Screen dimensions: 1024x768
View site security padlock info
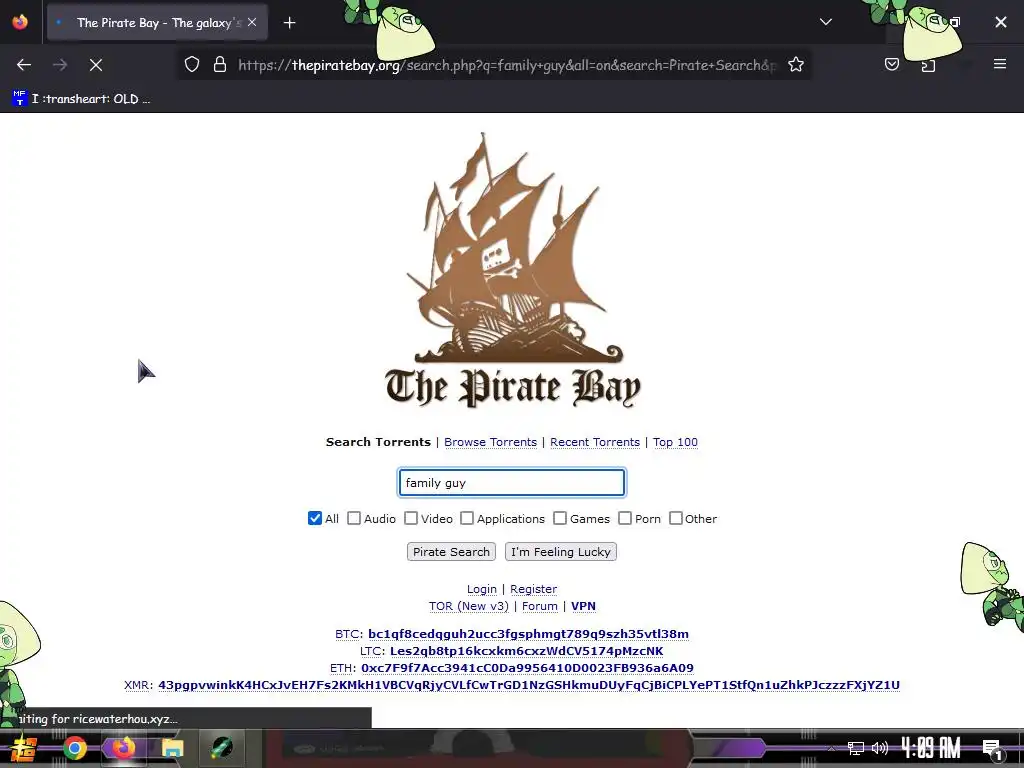pyautogui.click(x=220, y=65)
